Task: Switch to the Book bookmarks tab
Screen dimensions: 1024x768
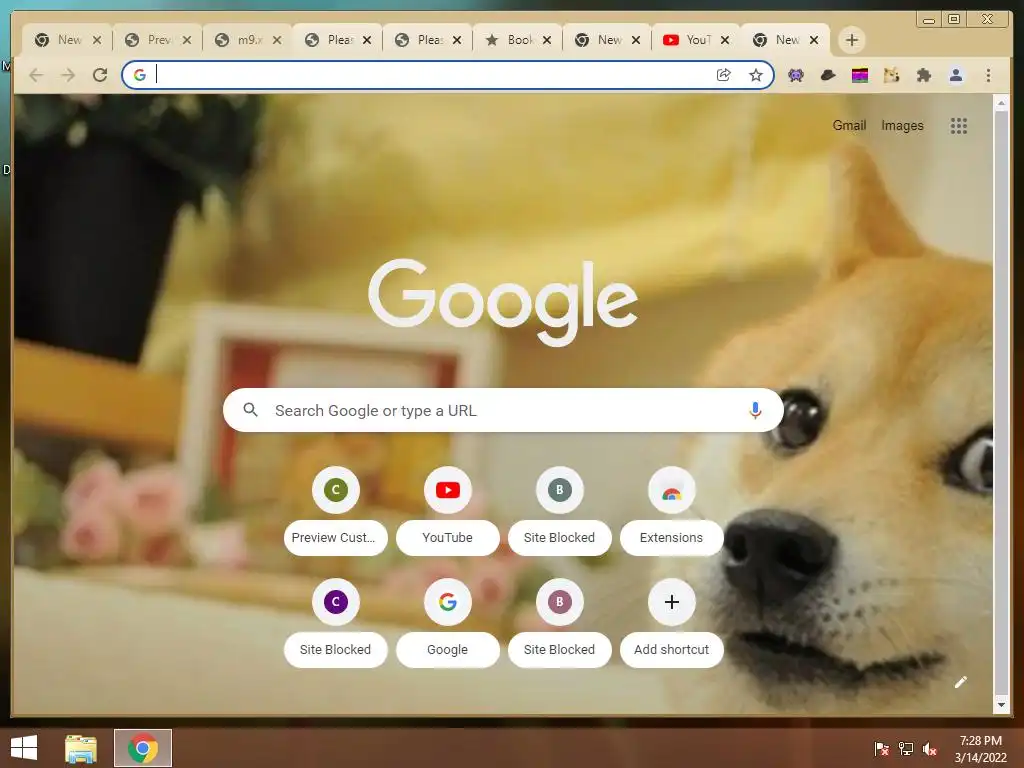Action: point(517,40)
